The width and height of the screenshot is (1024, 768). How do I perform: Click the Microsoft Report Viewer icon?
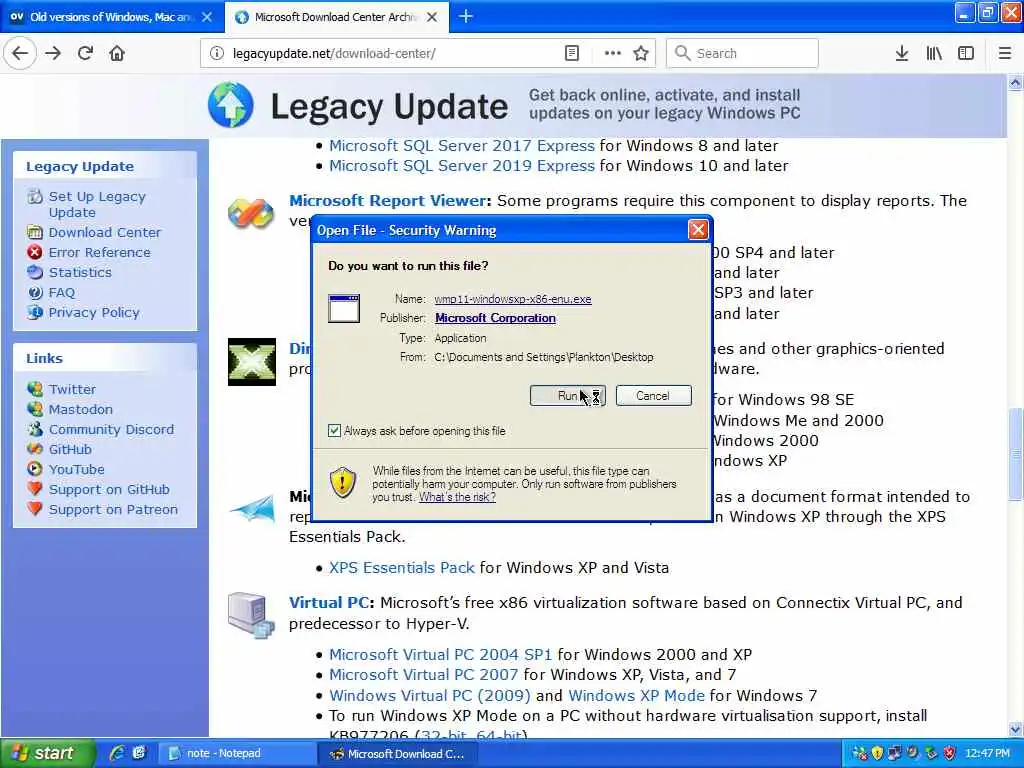(x=251, y=213)
